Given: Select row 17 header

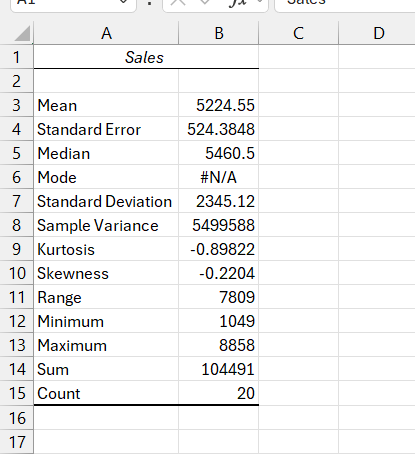Looking at the screenshot, I should (16, 442).
